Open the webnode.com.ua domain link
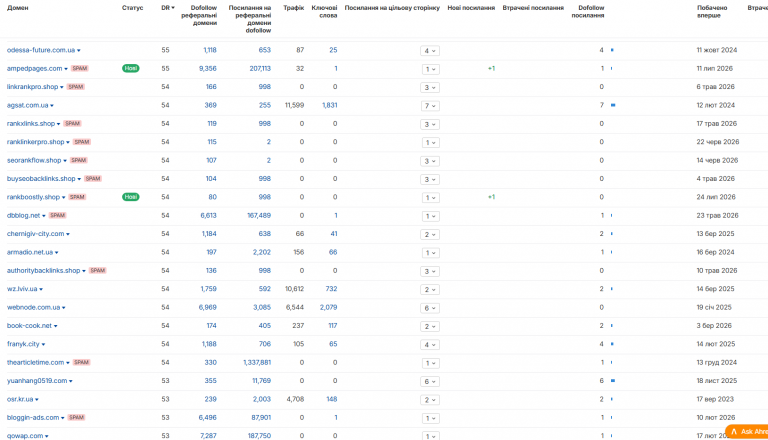Viewport: 768px width, 440px height. [33, 307]
